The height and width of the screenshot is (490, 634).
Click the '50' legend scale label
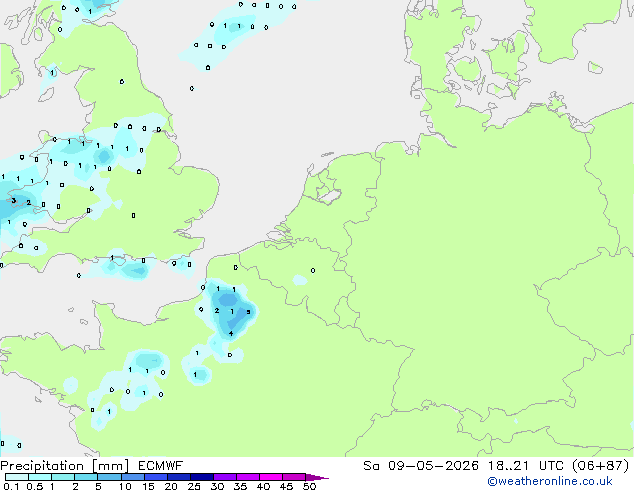tap(309, 486)
